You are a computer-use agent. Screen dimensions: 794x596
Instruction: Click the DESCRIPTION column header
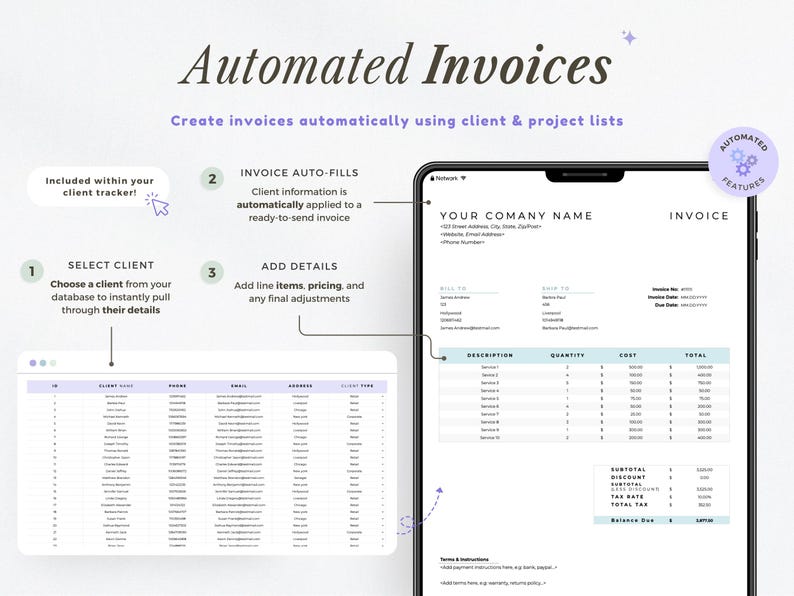(x=490, y=355)
